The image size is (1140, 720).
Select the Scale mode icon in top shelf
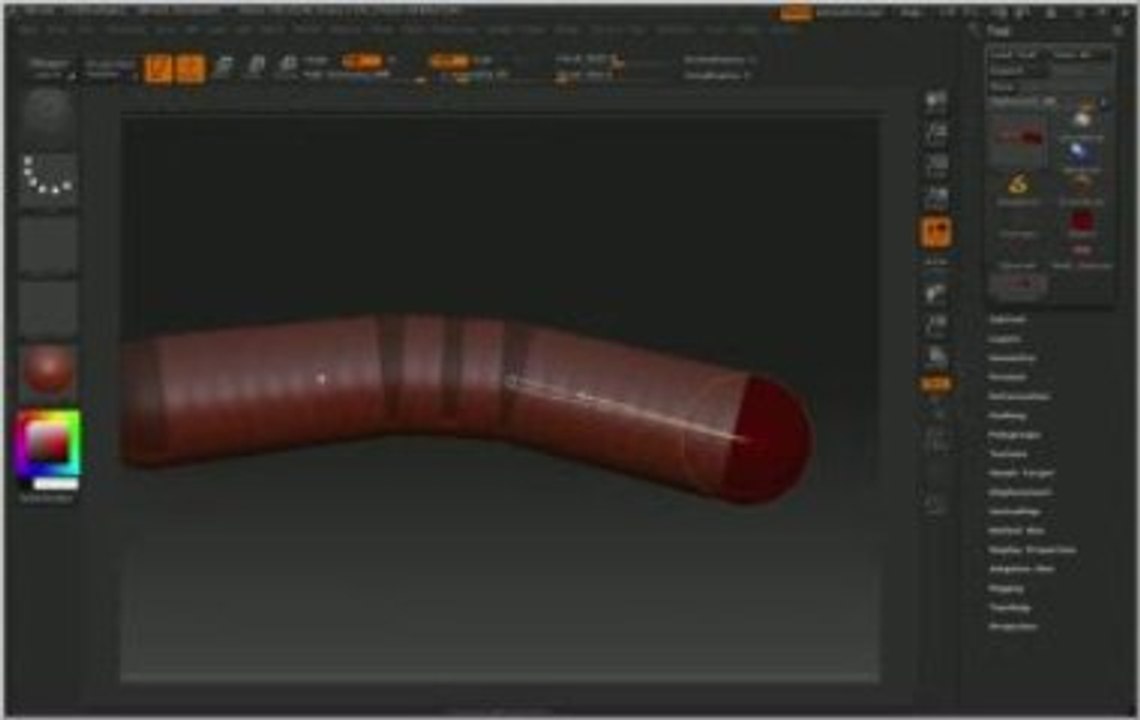255,67
